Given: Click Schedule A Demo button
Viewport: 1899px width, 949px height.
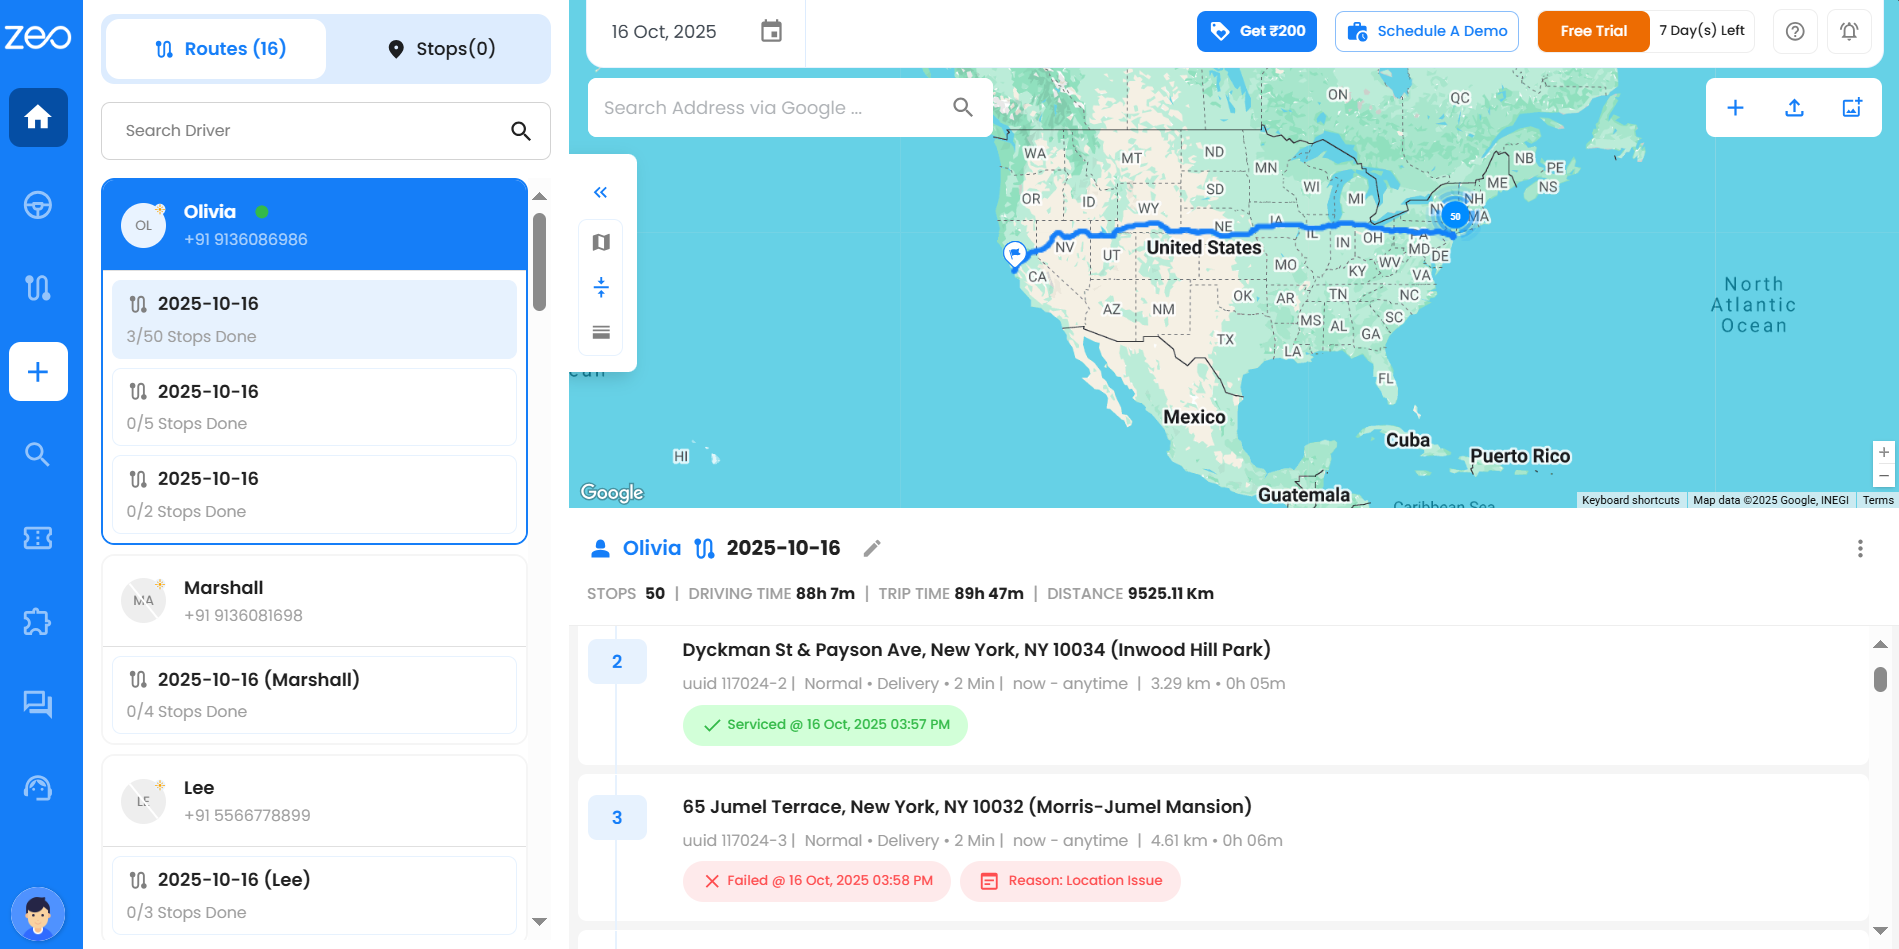Looking at the screenshot, I should (x=1426, y=31).
